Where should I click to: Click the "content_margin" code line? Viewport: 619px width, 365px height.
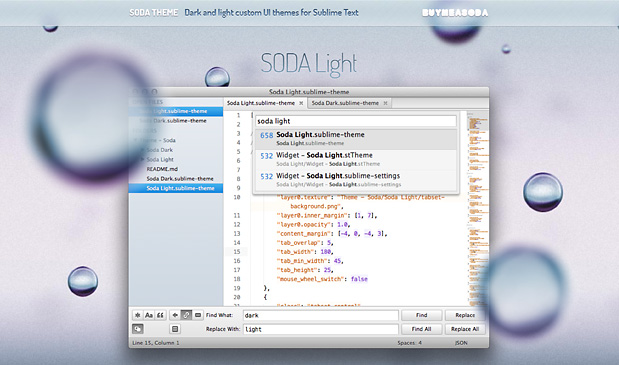332,234
